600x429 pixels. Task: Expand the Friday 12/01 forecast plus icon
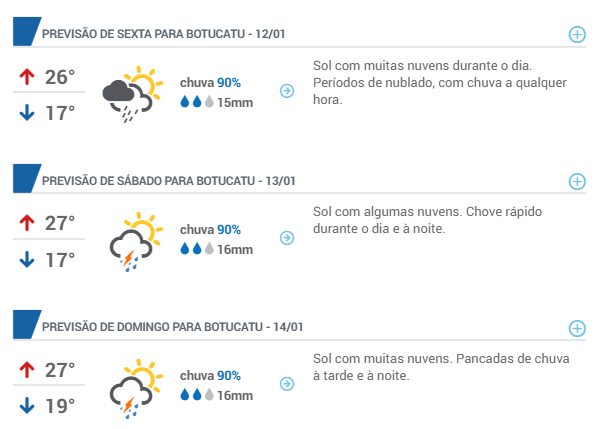(577, 34)
